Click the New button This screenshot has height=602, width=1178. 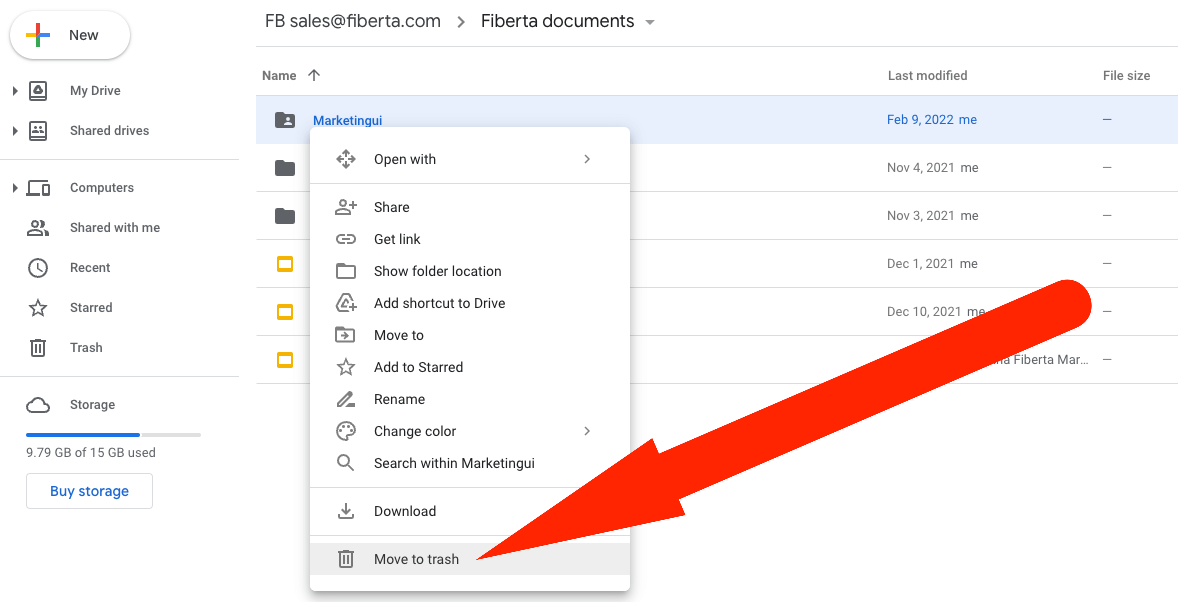tap(70, 35)
